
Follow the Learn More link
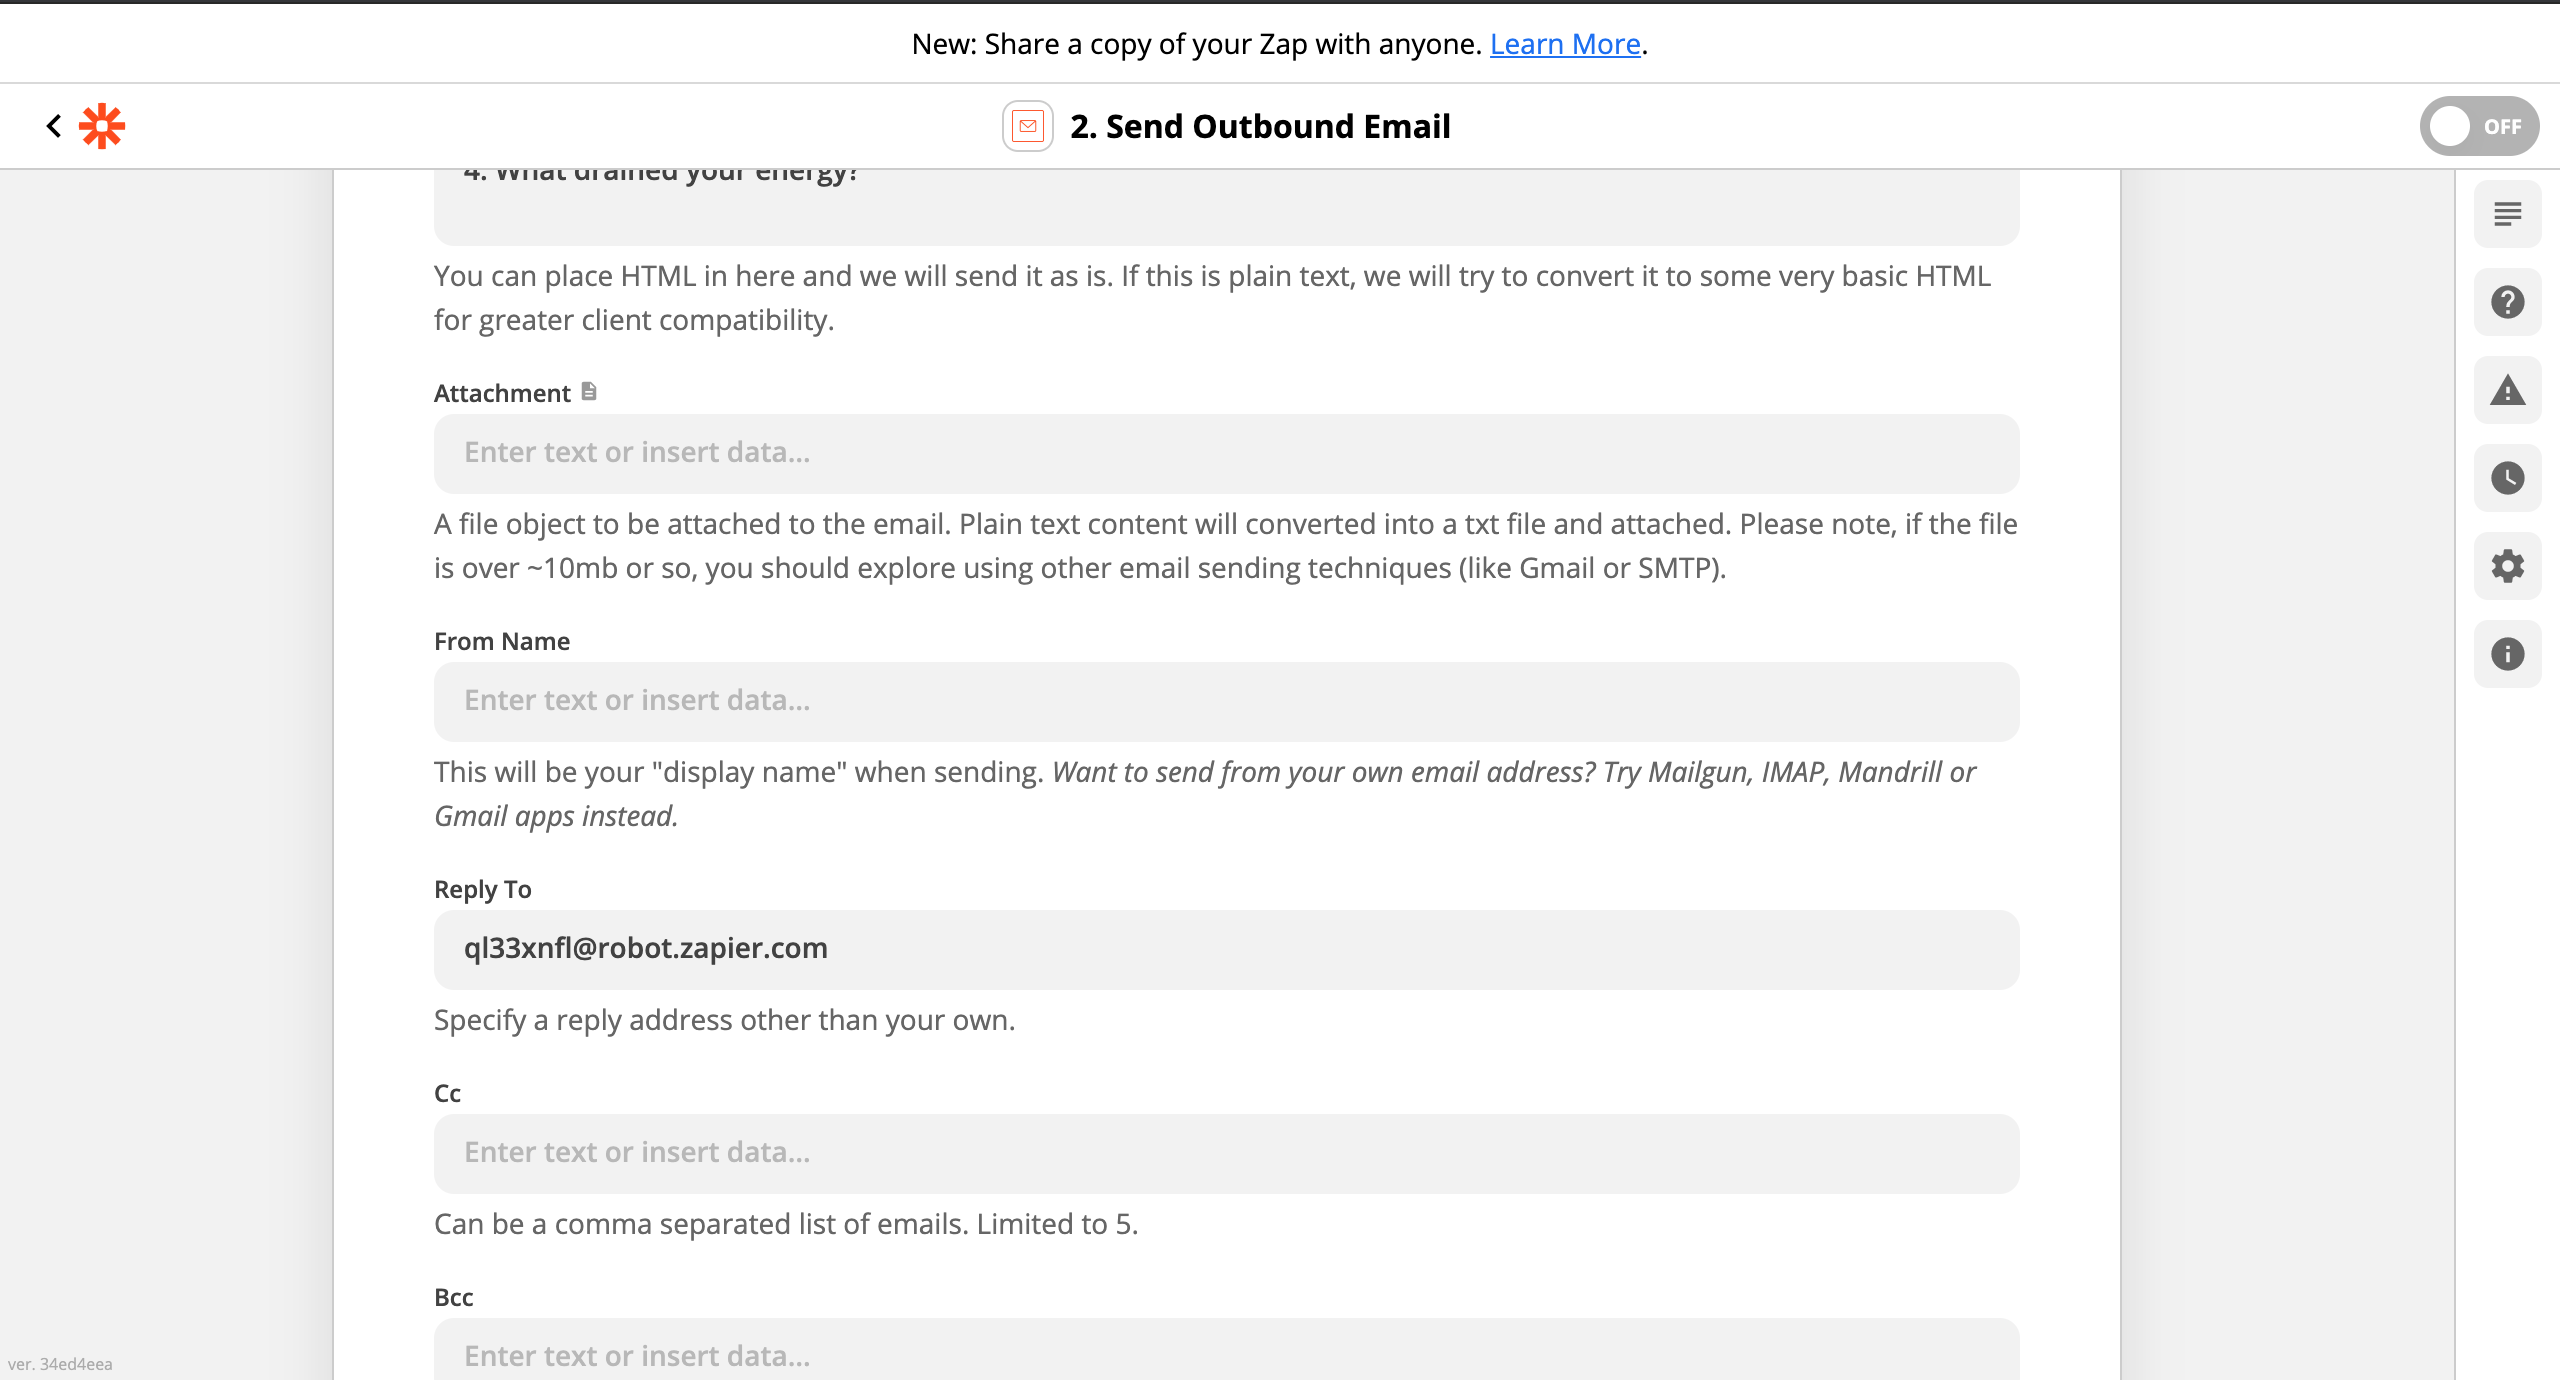1565,44
